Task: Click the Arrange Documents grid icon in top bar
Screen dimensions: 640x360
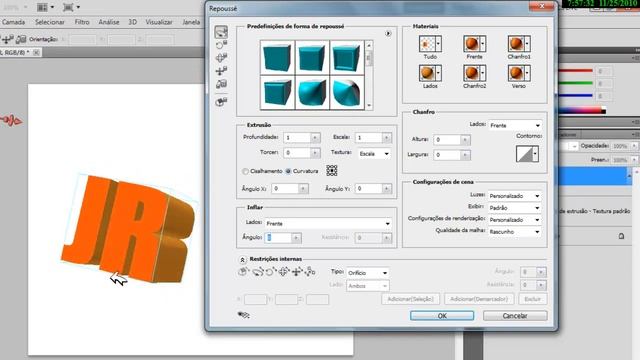Action: point(42,7)
